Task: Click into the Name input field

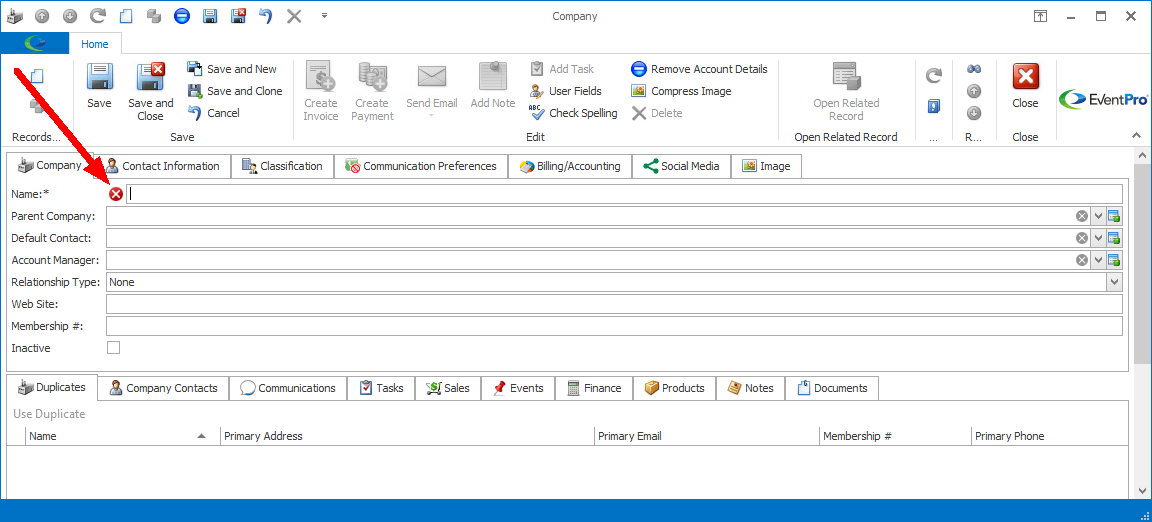Action: point(624,194)
